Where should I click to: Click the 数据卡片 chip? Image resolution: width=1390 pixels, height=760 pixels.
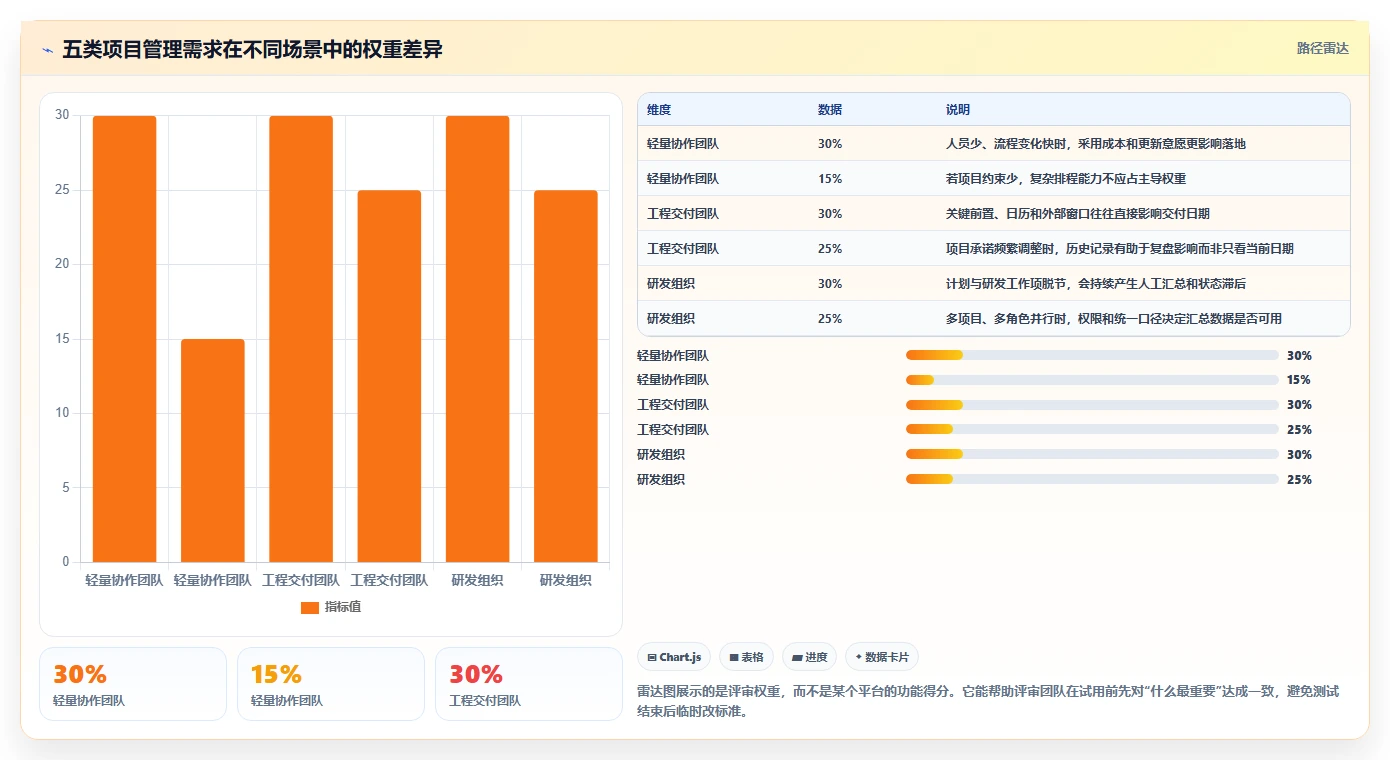[882, 657]
